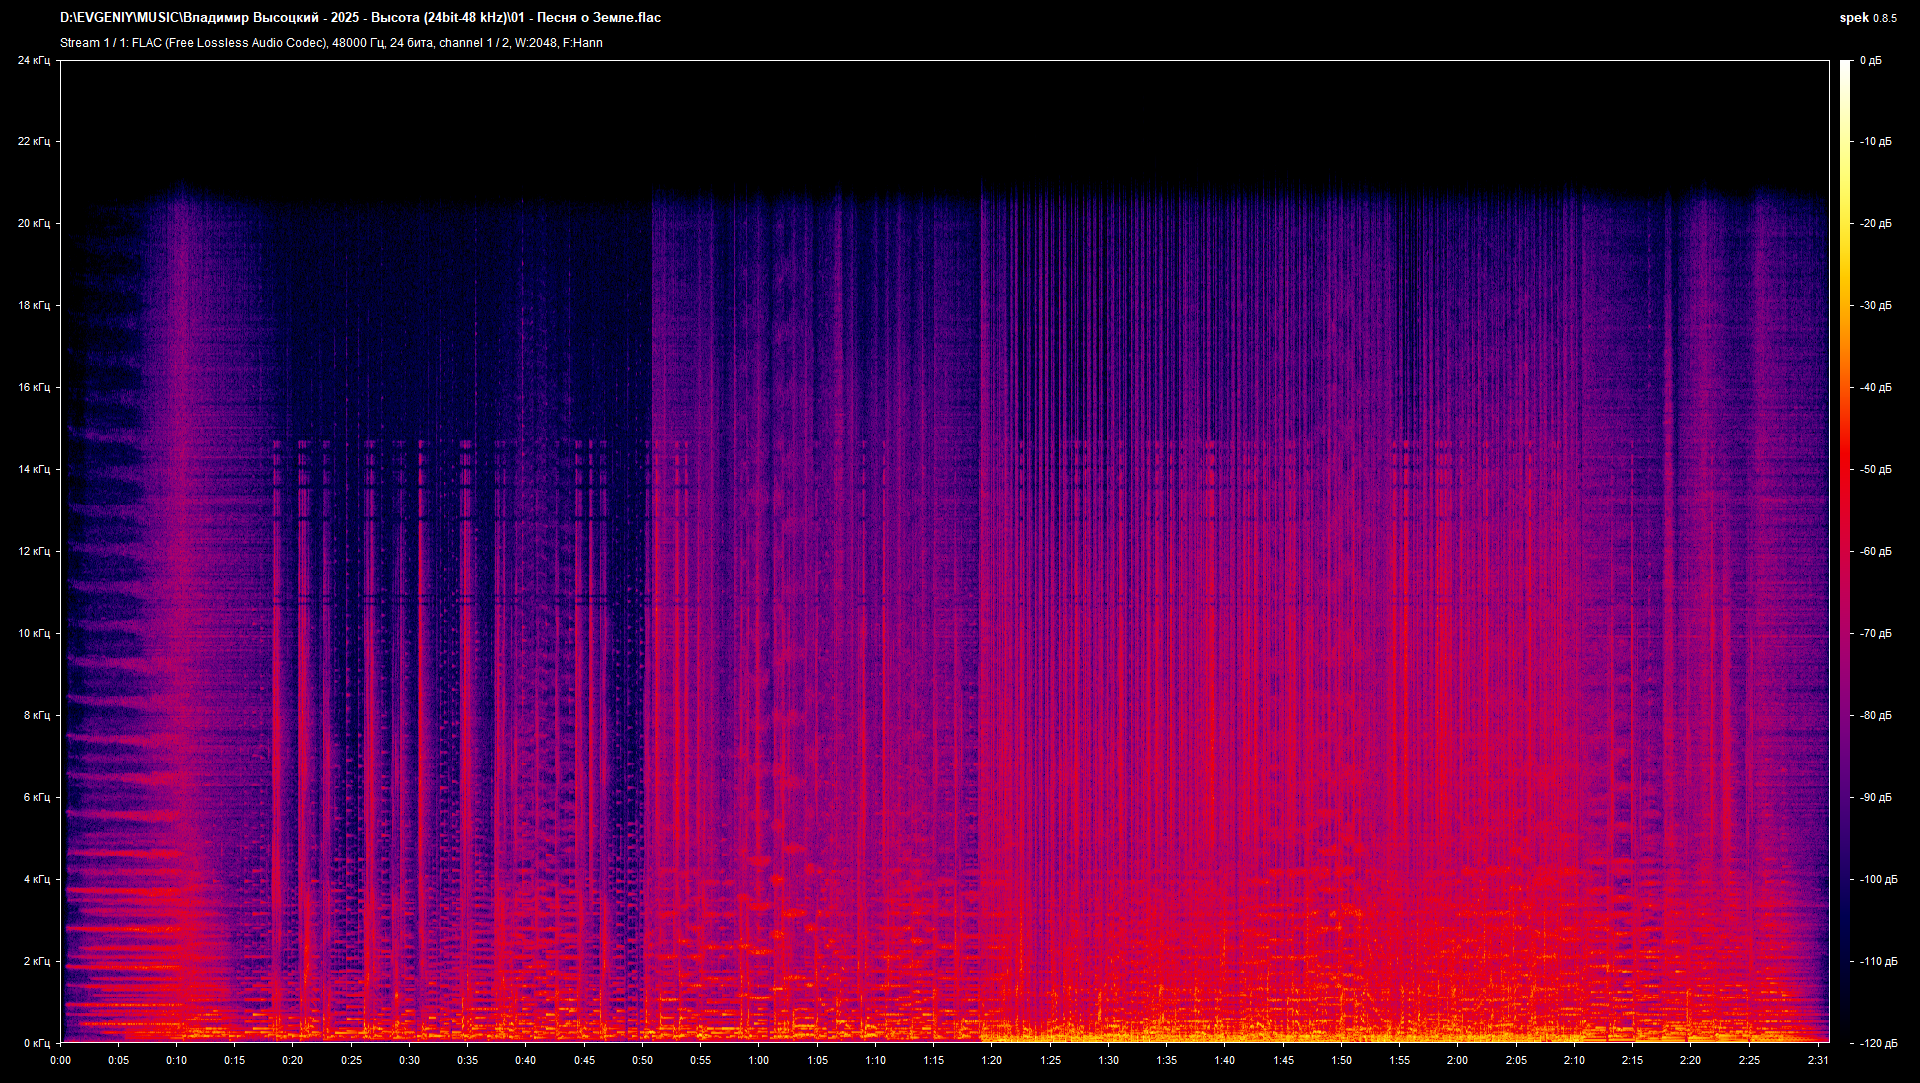Click the -120 дБ label on color scale
Viewport: 1920px width, 1083px height.
tap(1877, 1043)
